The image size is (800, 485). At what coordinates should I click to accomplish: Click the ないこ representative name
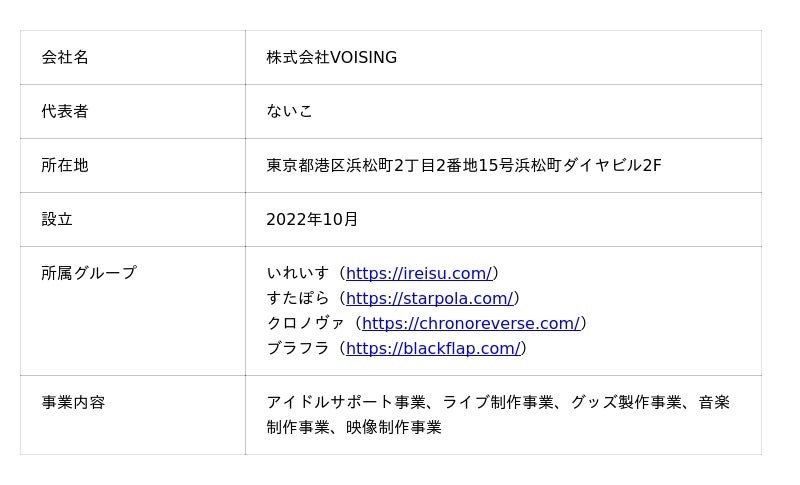click(x=289, y=111)
